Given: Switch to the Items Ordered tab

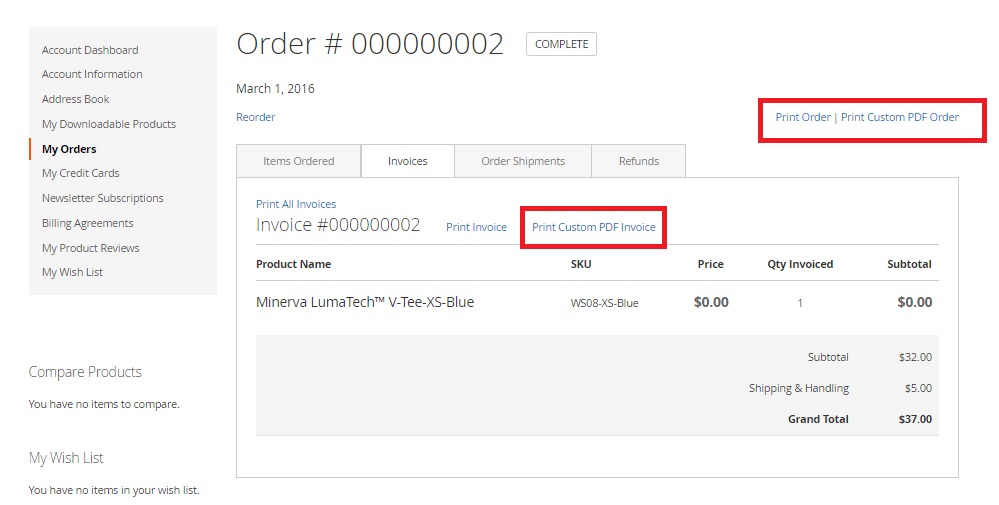Looking at the screenshot, I should 299,161.
